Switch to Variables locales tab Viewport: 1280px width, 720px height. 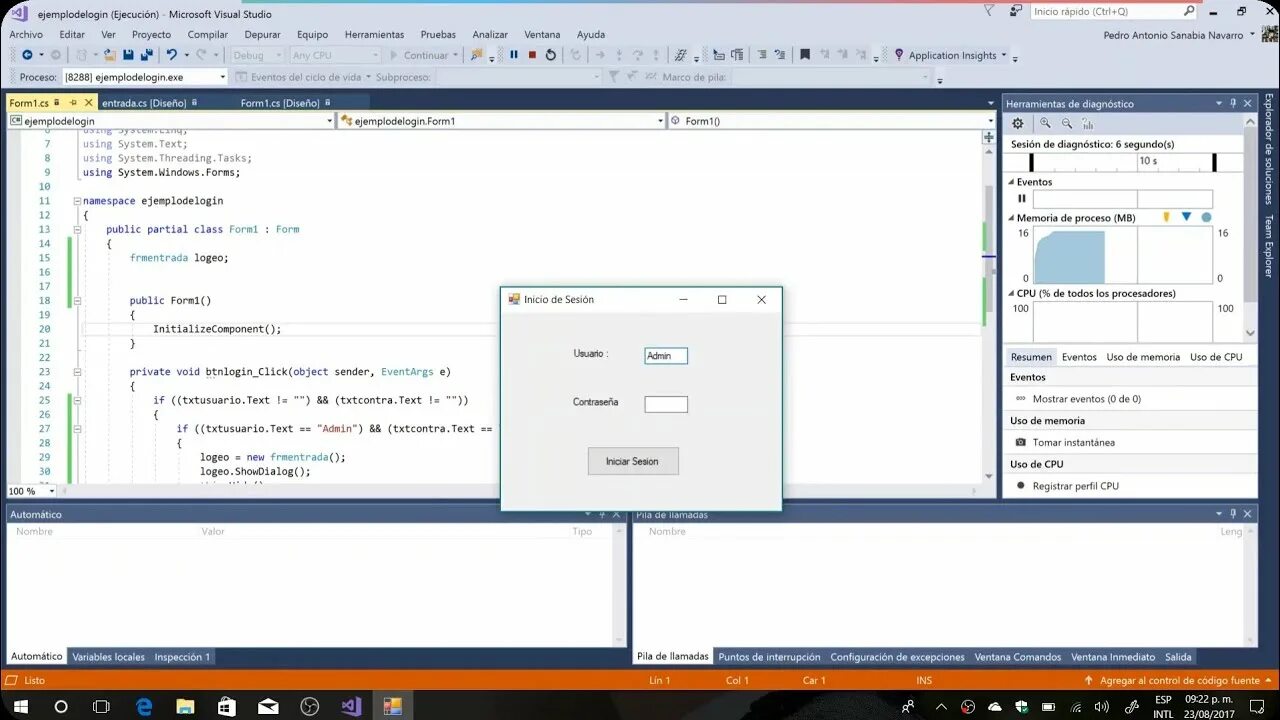[x=108, y=657]
